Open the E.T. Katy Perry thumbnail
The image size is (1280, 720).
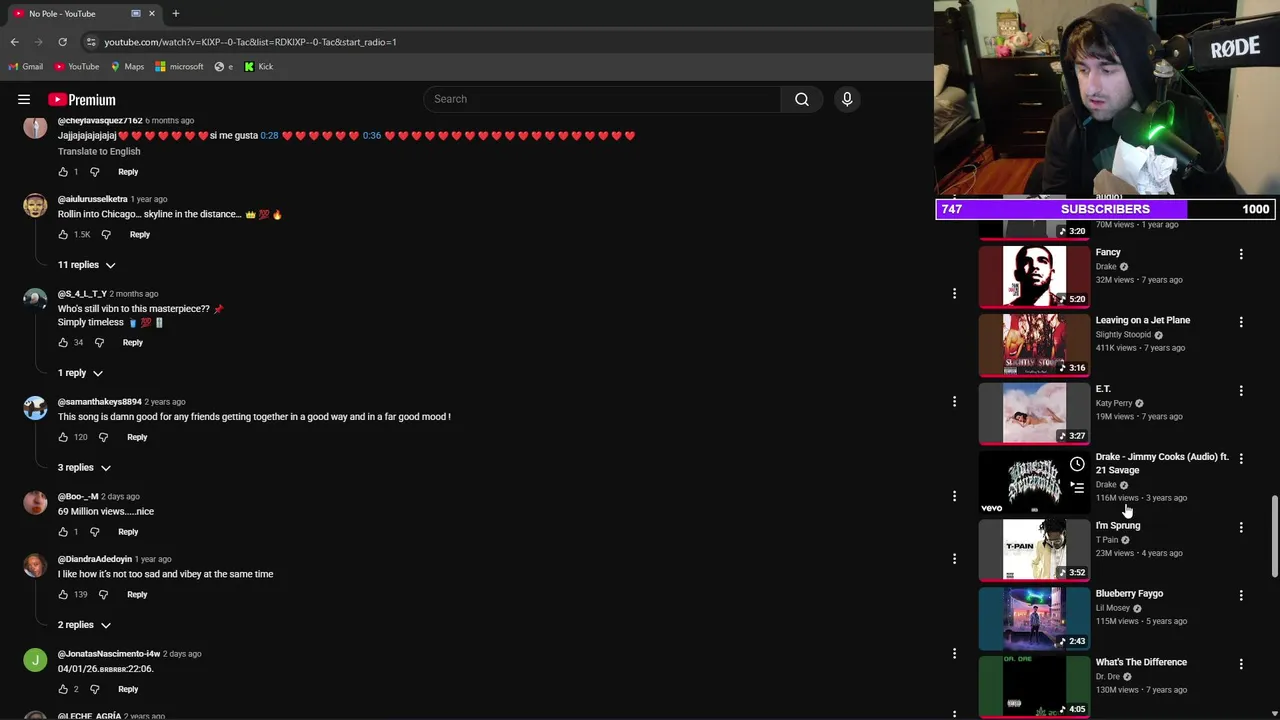1034,413
